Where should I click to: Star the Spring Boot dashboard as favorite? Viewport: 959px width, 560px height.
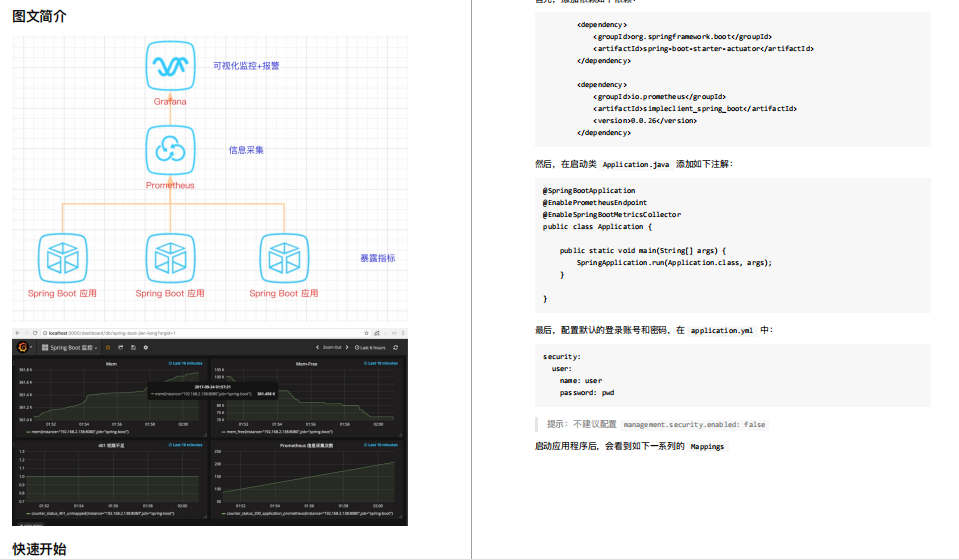pos(108,347)
